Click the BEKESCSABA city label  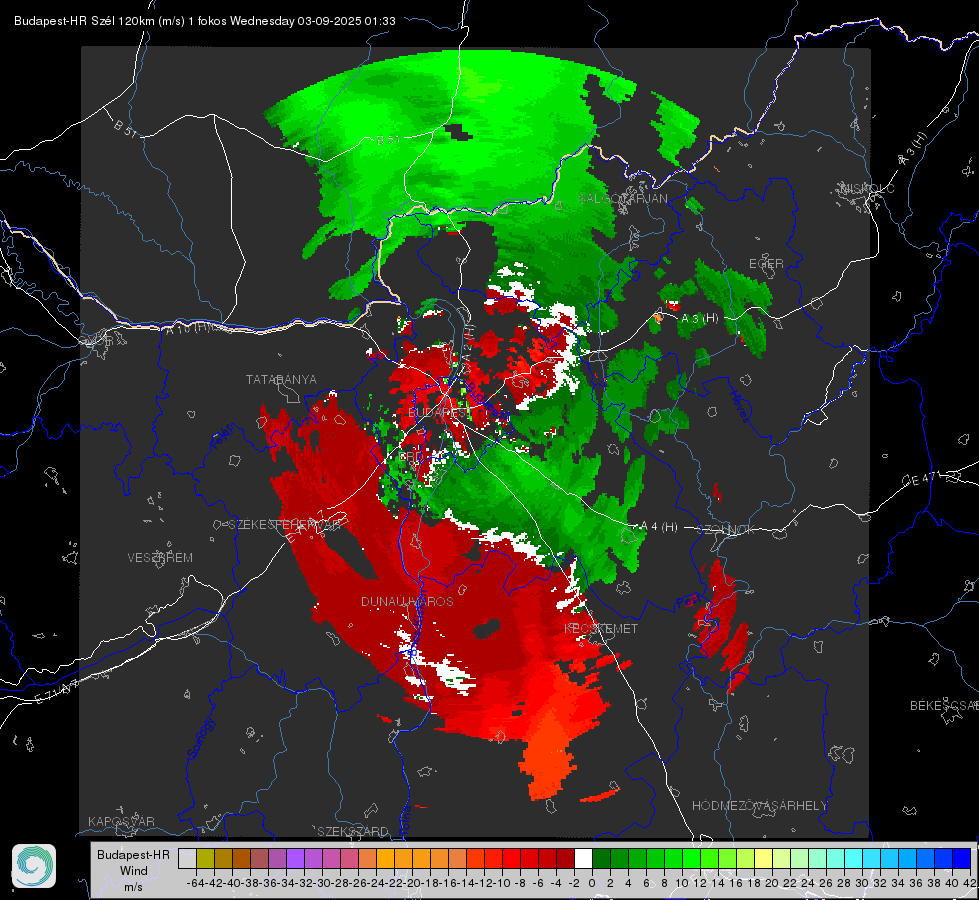point(944,706)
